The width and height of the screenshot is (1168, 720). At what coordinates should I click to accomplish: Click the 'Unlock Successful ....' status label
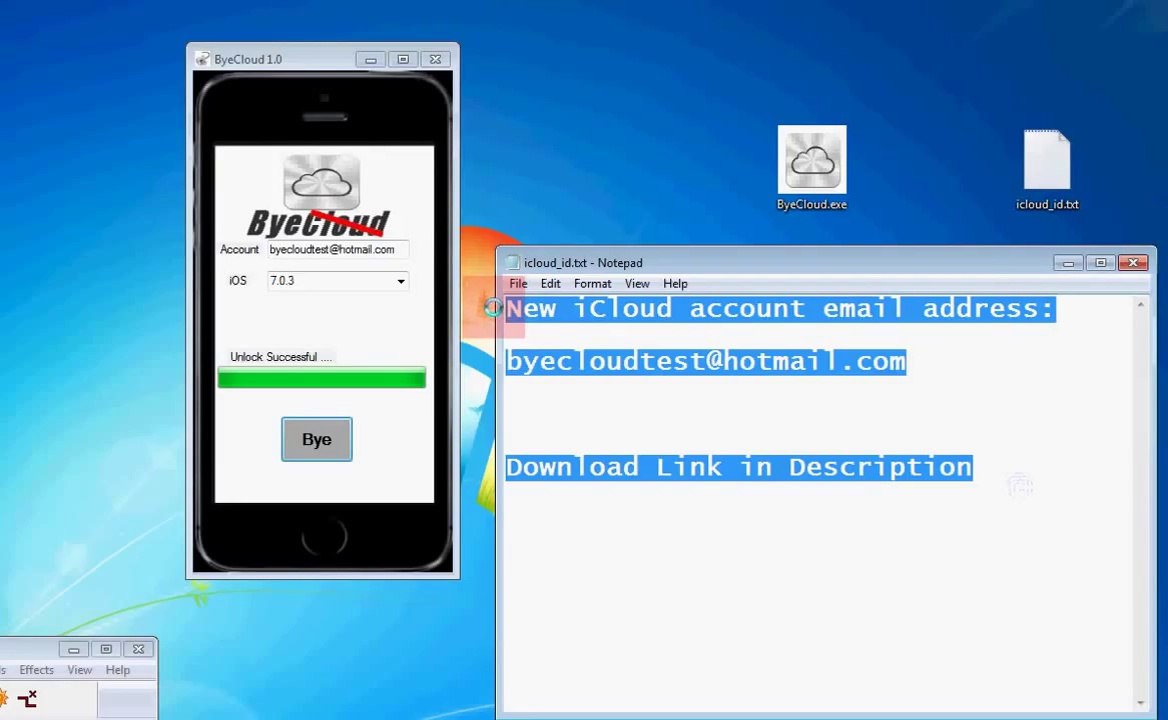(281, 357)
